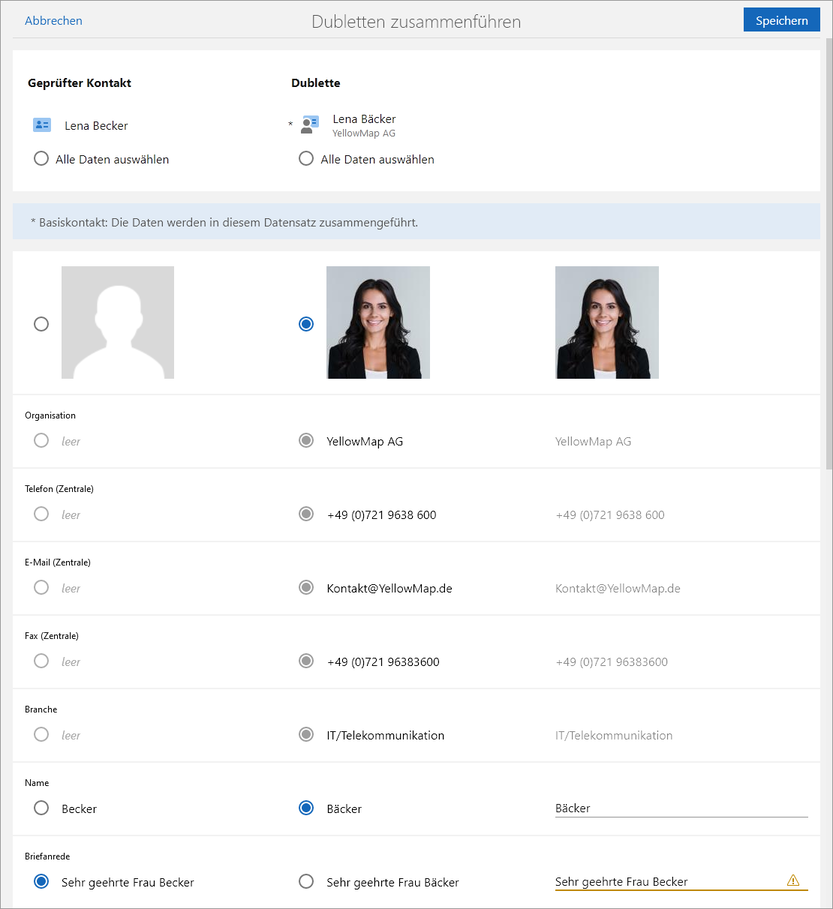Select the +49 (0)721 96383600 fax option

(306, 661)
